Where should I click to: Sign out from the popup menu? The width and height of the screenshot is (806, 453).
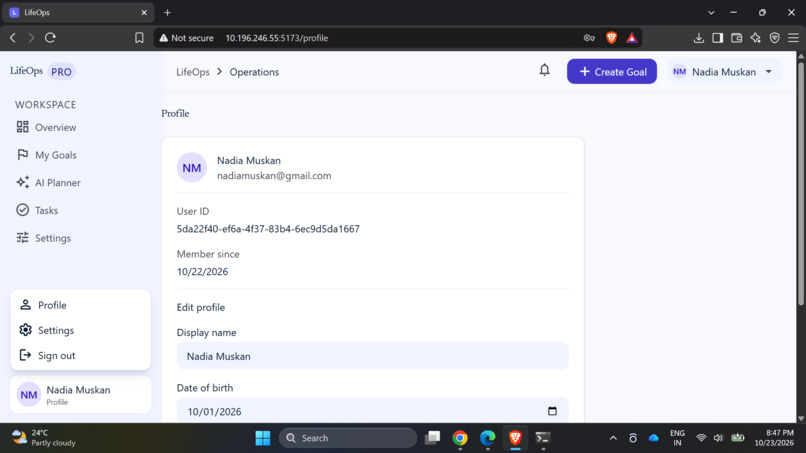tap(81, 355)
